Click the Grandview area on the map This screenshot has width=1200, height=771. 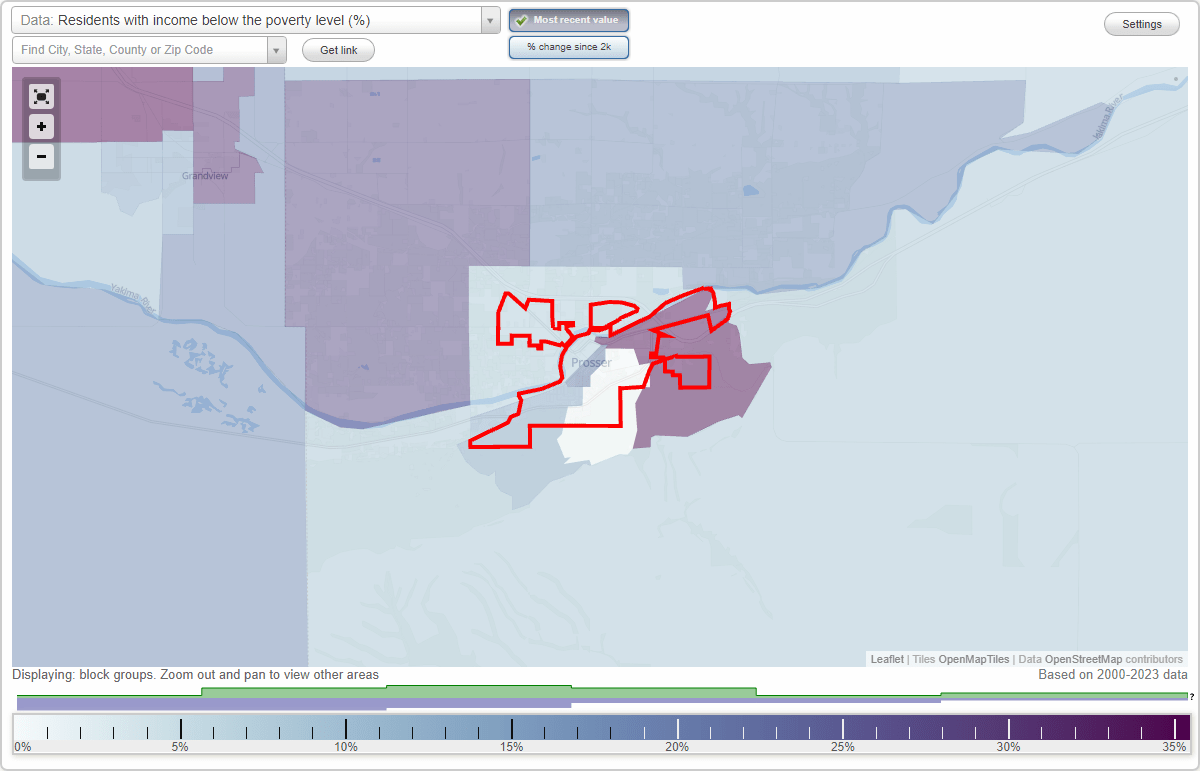(203, 175)
